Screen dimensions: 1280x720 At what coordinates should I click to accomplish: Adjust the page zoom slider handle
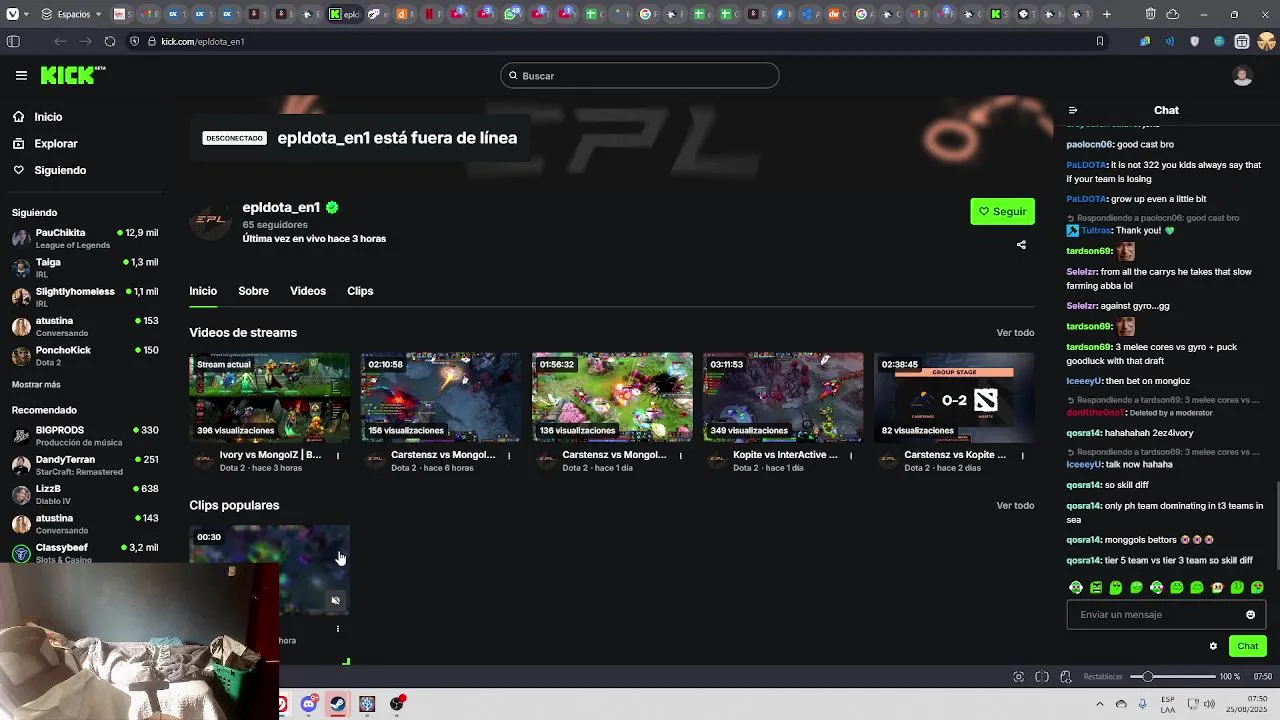point(1148,677)
